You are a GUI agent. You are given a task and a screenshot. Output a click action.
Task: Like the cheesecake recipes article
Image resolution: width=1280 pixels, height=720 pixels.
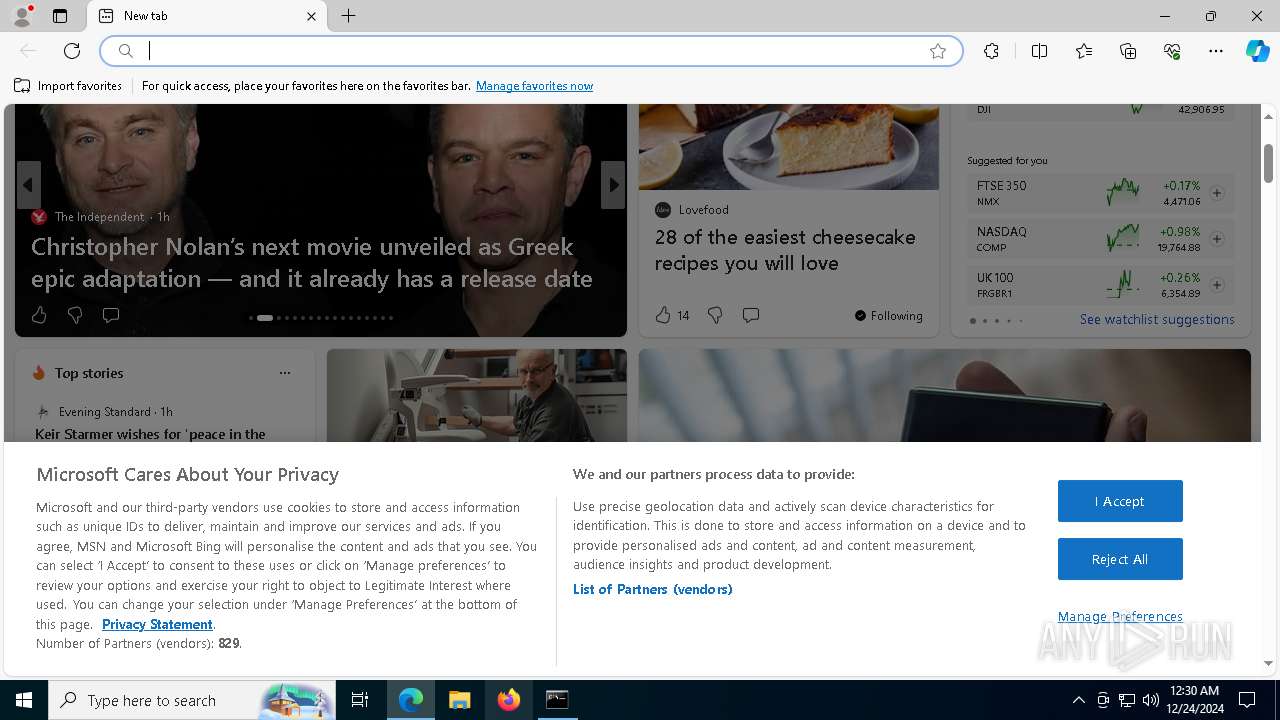click(x=672, y=315)
